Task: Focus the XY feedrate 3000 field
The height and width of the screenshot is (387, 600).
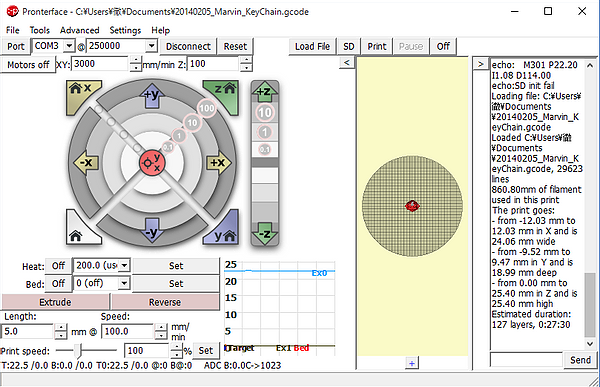Action: coord(101,64)
